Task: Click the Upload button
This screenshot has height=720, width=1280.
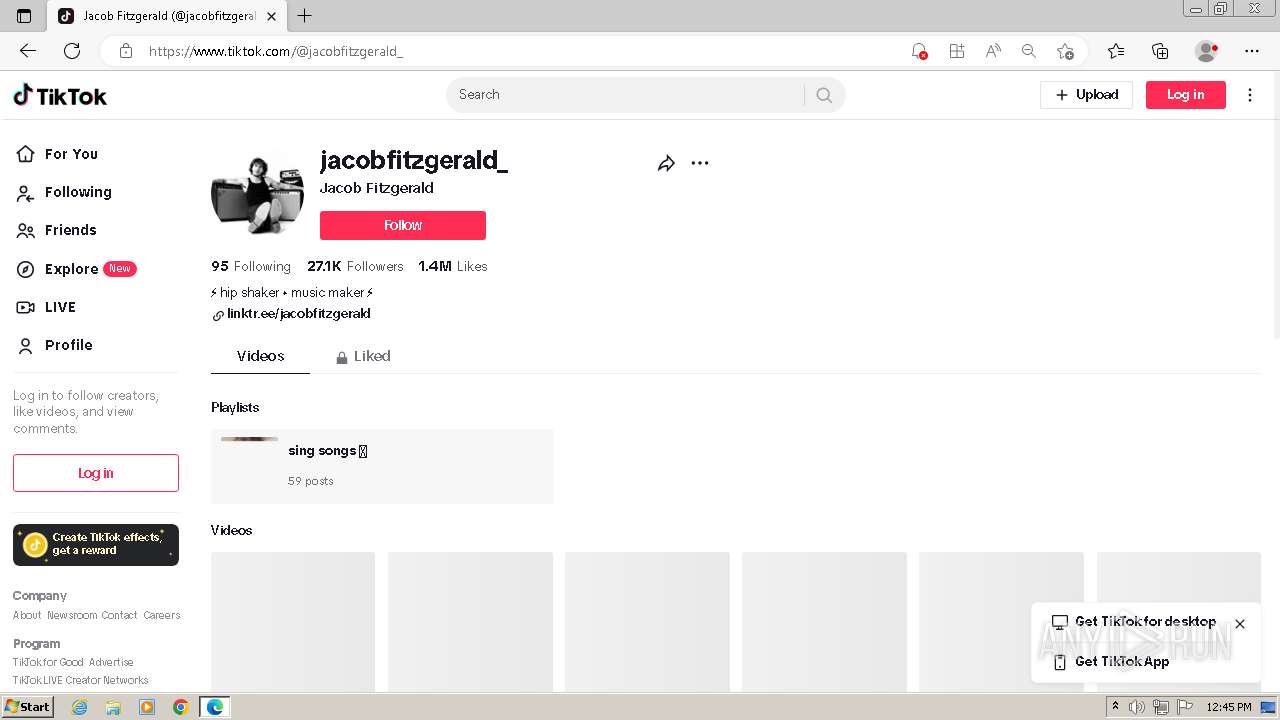Action: tap(1086, 95)
